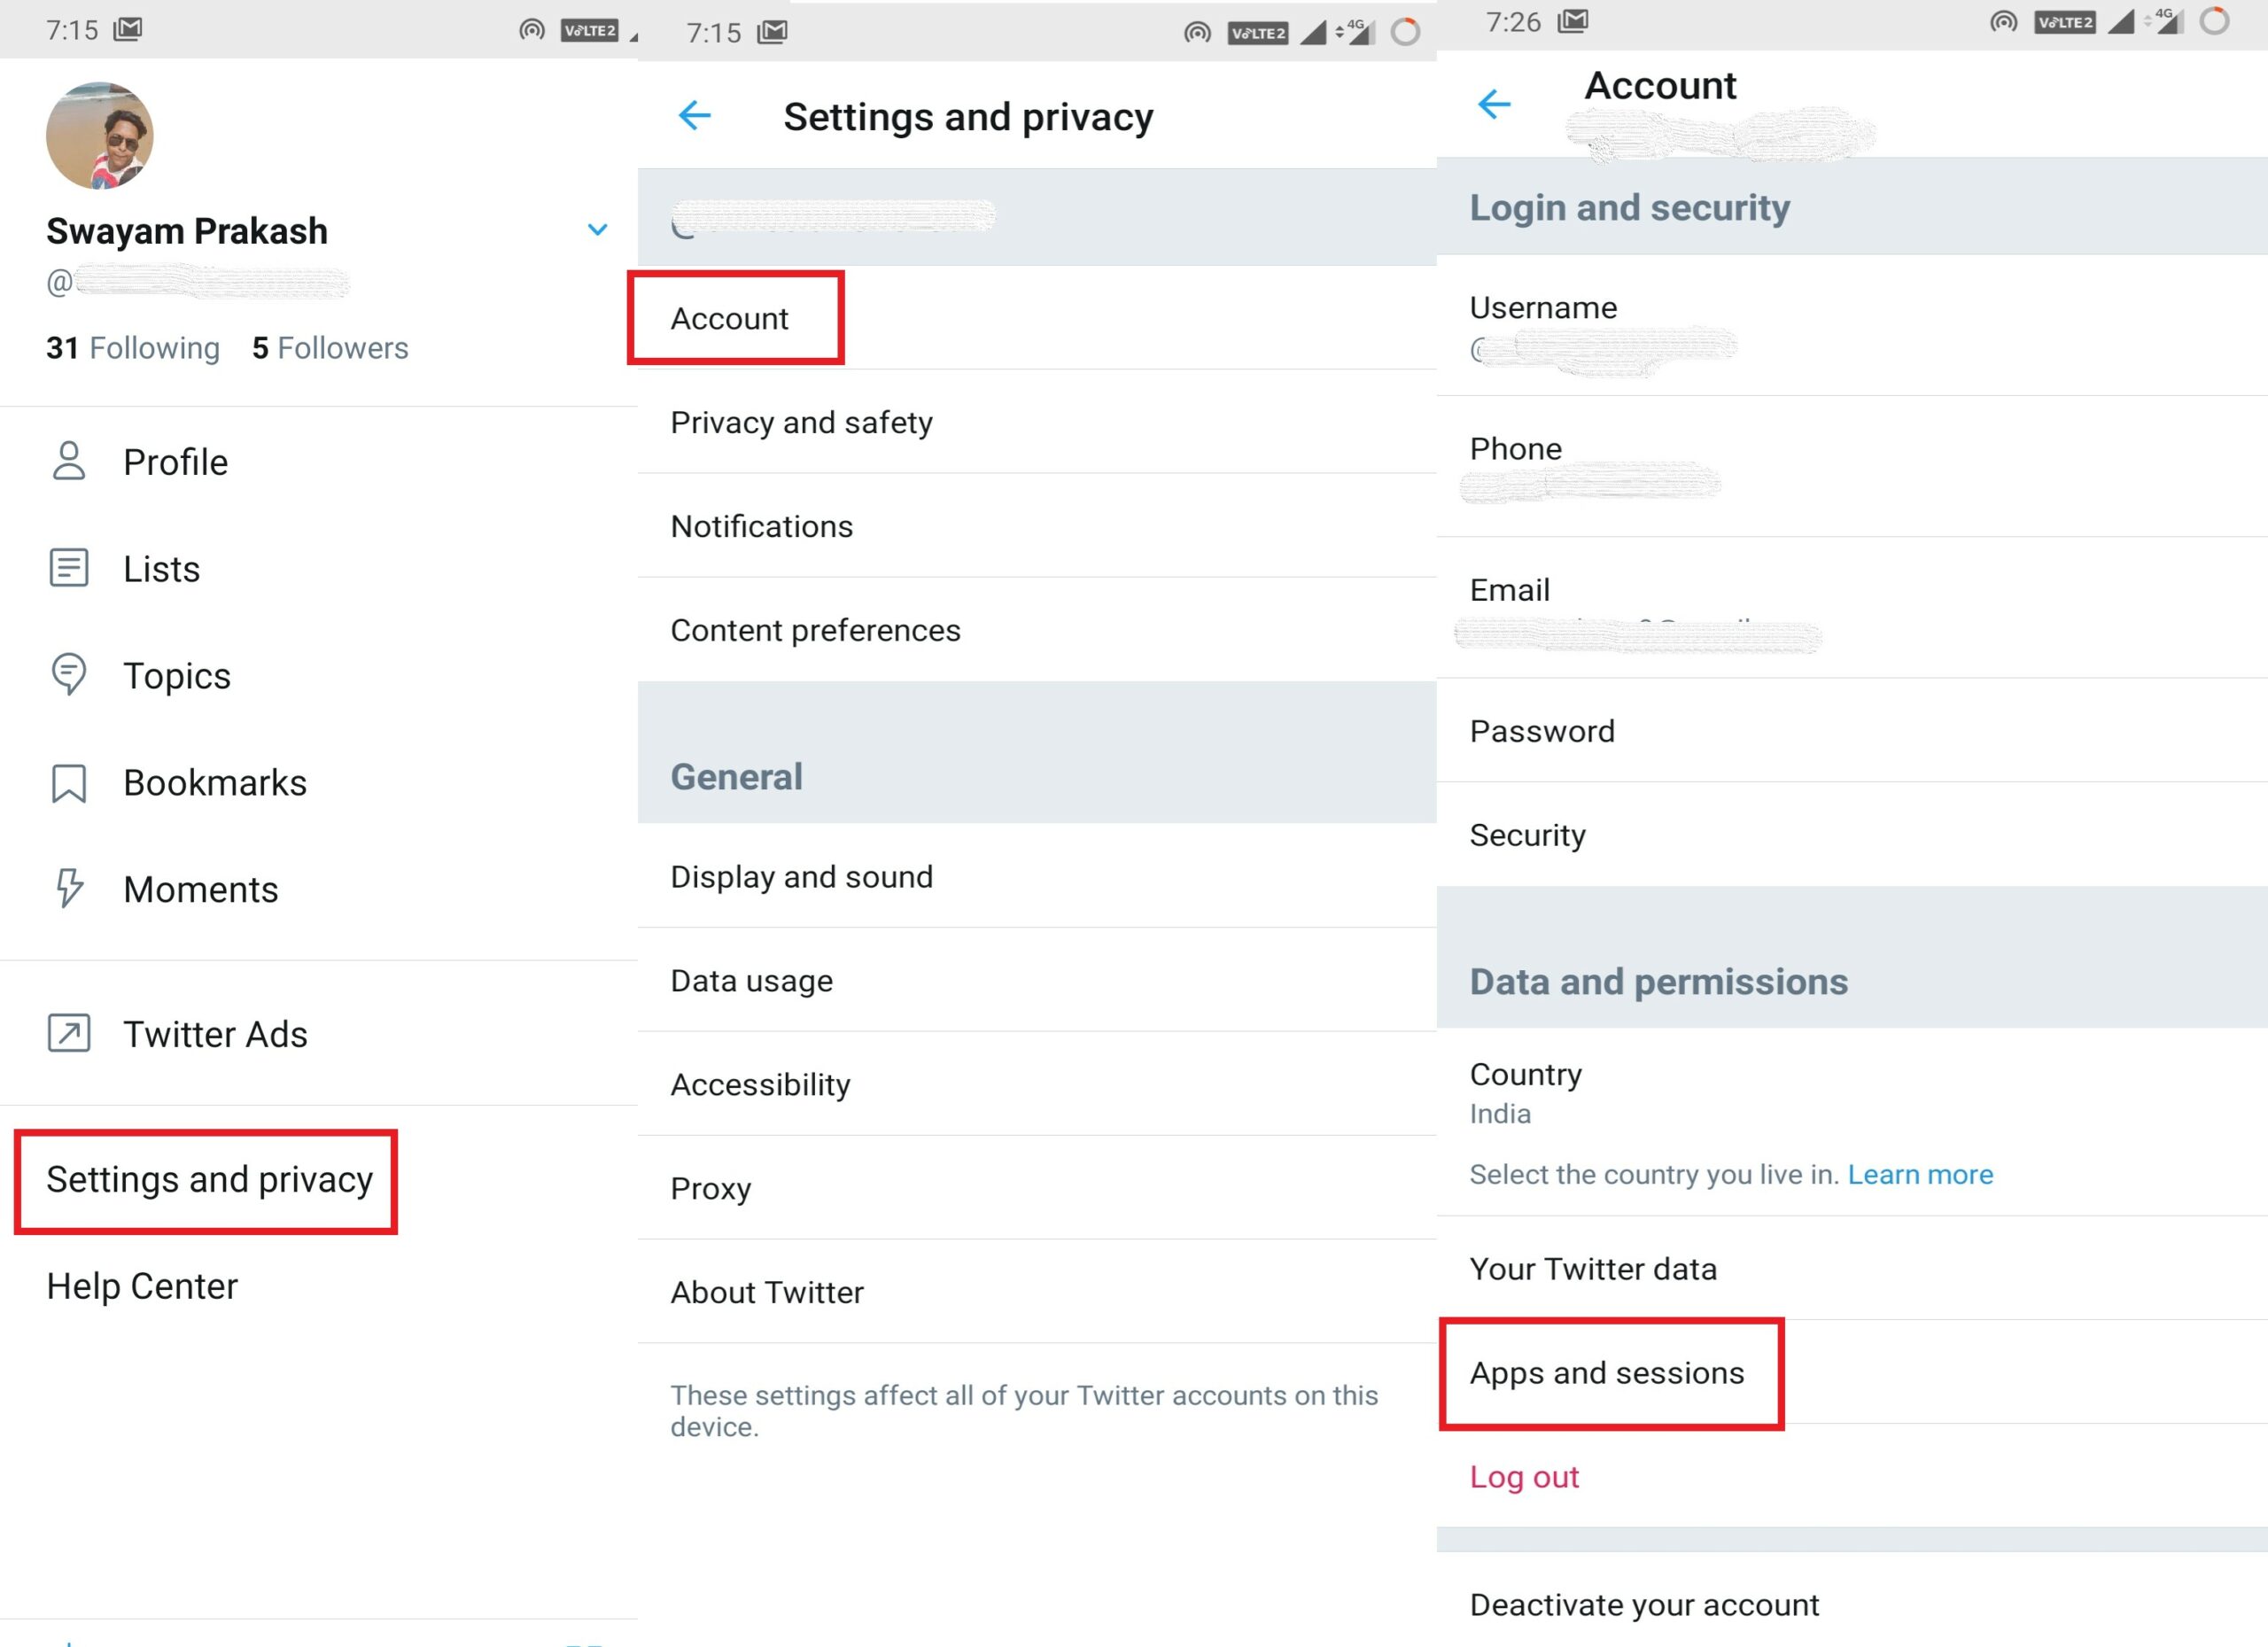Tap the Moments icon in sidebar
Viewport: 2268px width, 1647px height.
click(66, 888)
